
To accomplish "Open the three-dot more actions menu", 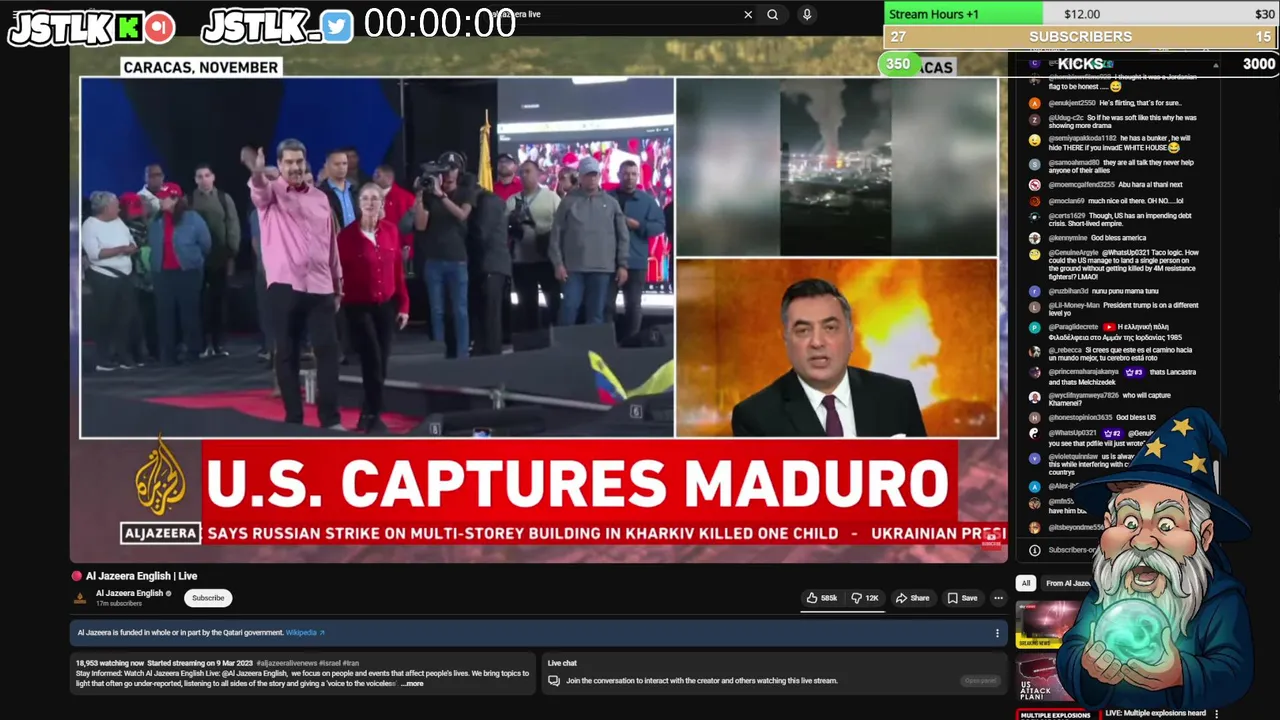I will pyautogui.click(x=998, y=598).
